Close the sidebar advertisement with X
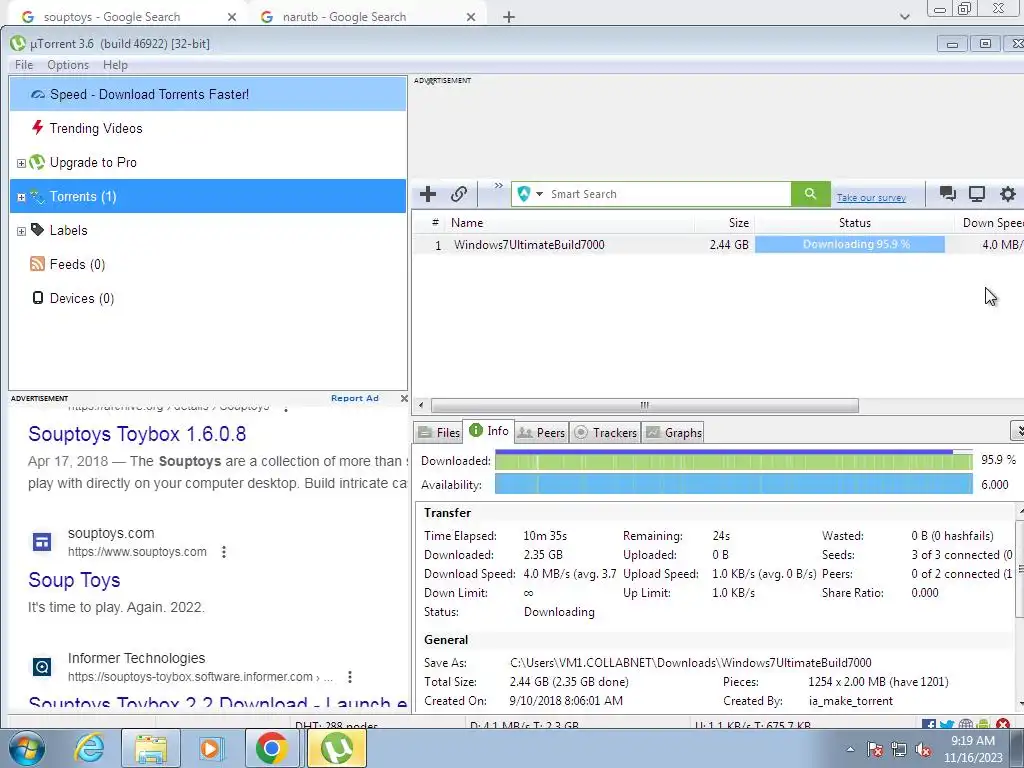This screenshot has width=1024, height=768. 404,398
